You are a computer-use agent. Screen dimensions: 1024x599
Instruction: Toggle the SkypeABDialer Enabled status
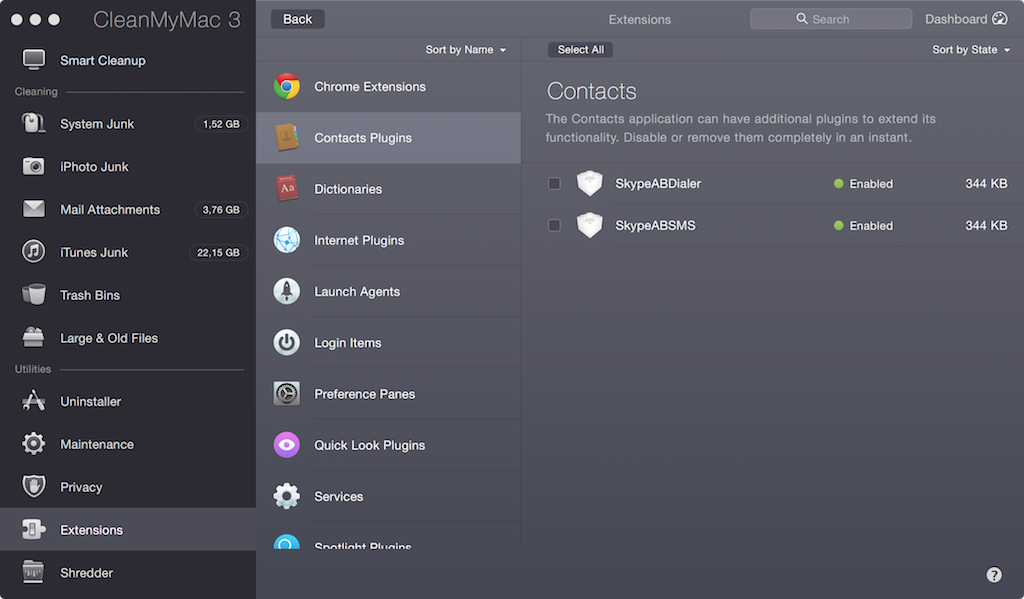coord(863,184)
